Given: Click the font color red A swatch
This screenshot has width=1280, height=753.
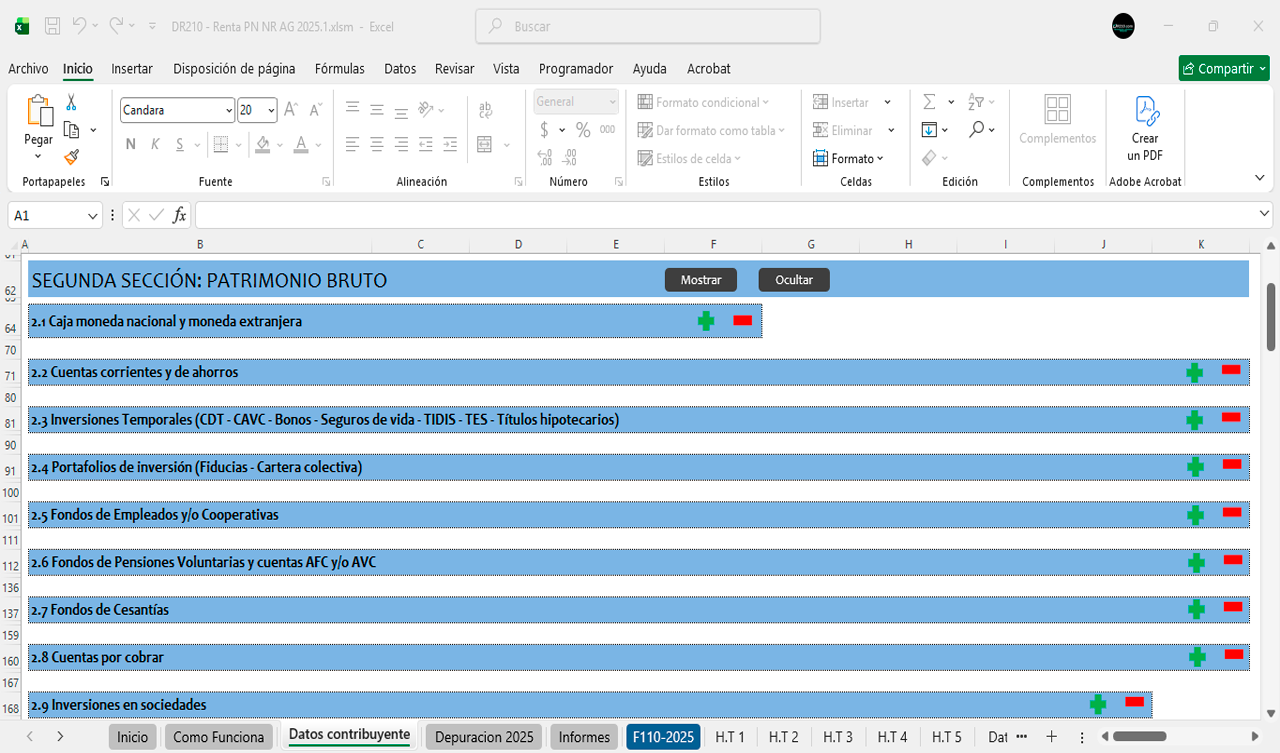Looking at the screenshot, I should (301, 144).
